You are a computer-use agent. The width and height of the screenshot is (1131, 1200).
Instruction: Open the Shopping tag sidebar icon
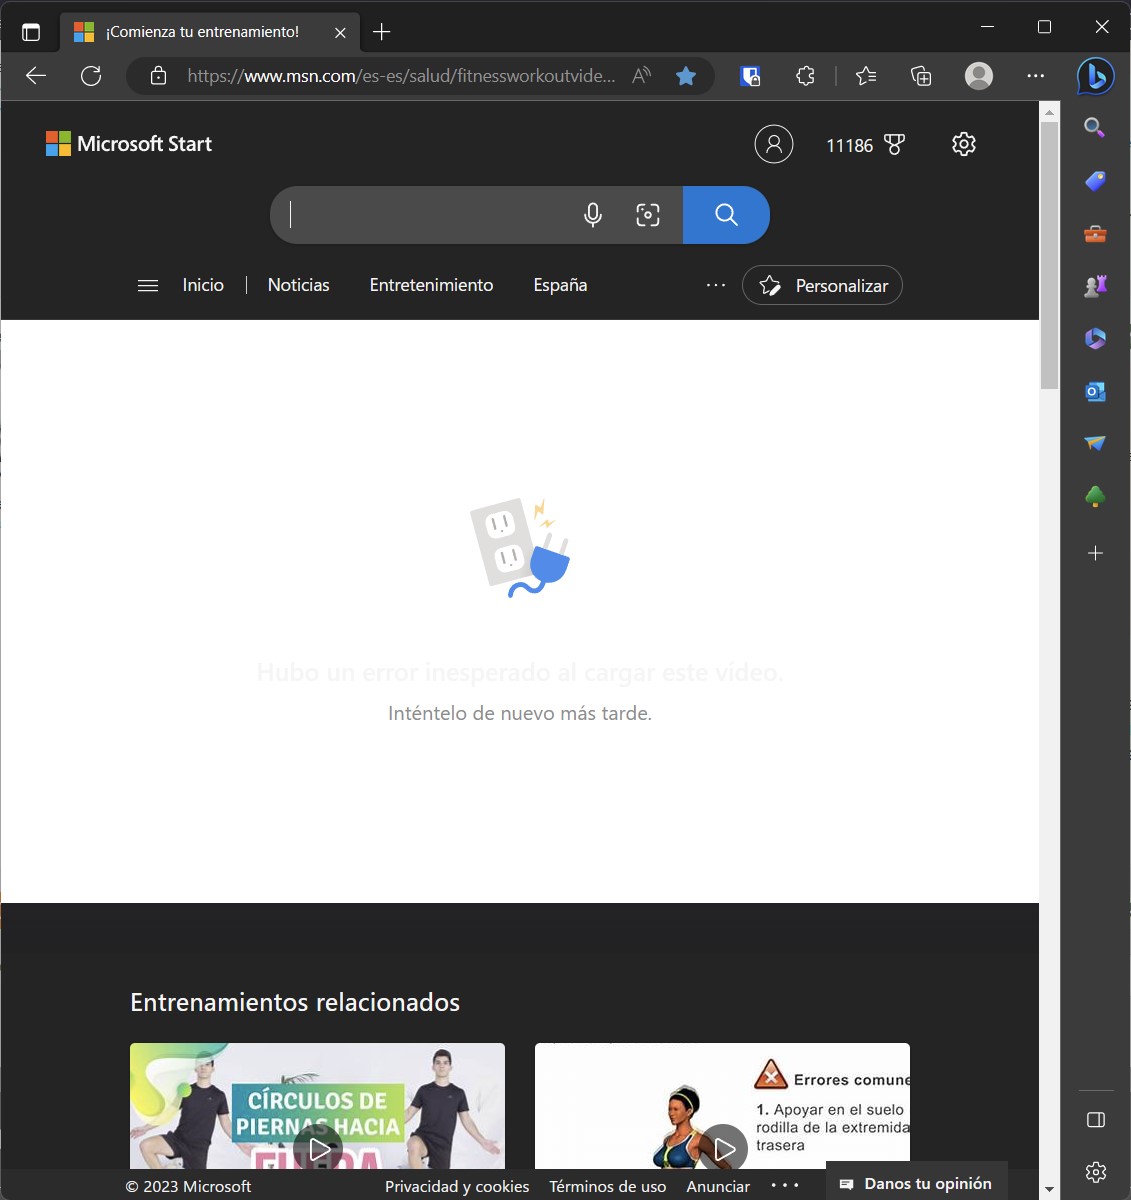1095,181
